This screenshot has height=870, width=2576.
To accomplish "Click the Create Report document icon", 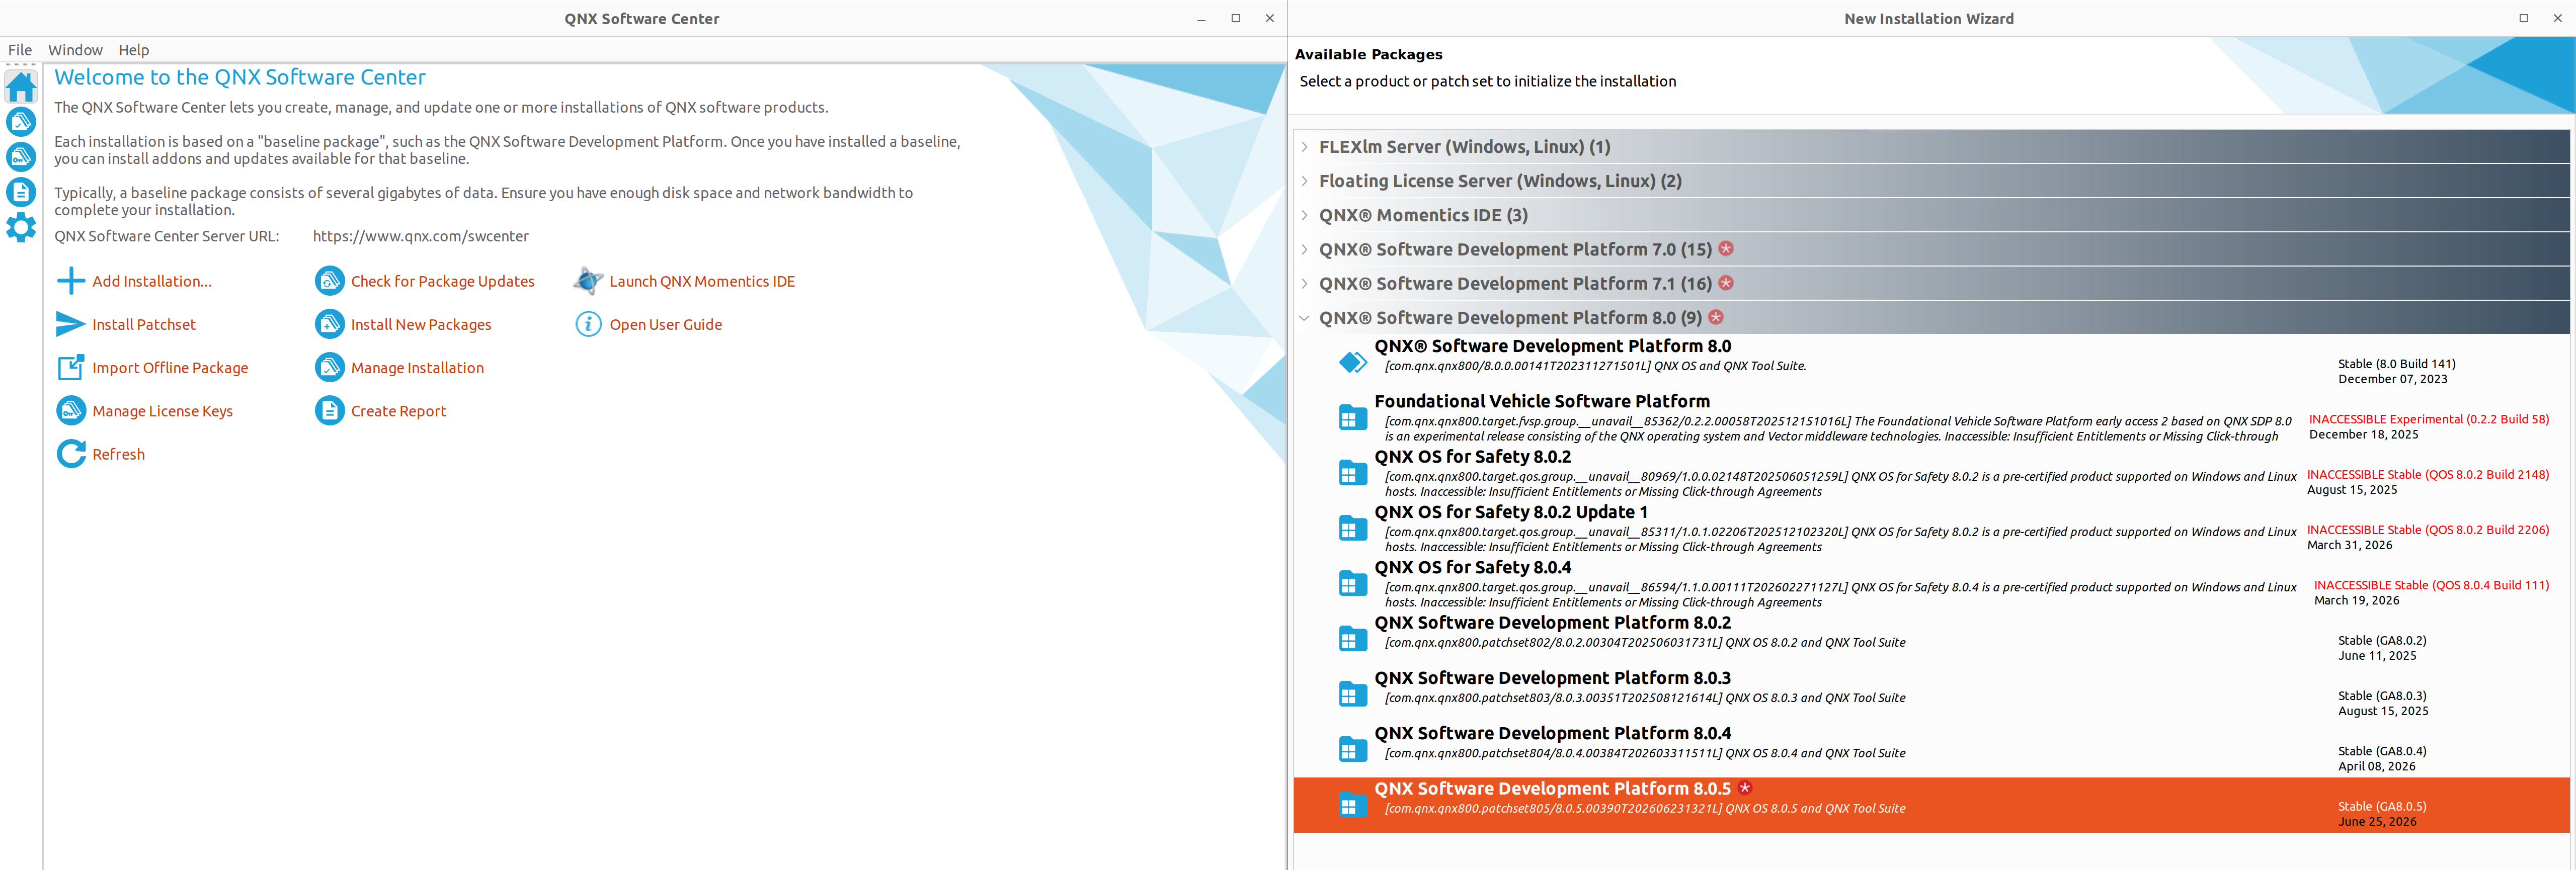I will pos(329,410).
